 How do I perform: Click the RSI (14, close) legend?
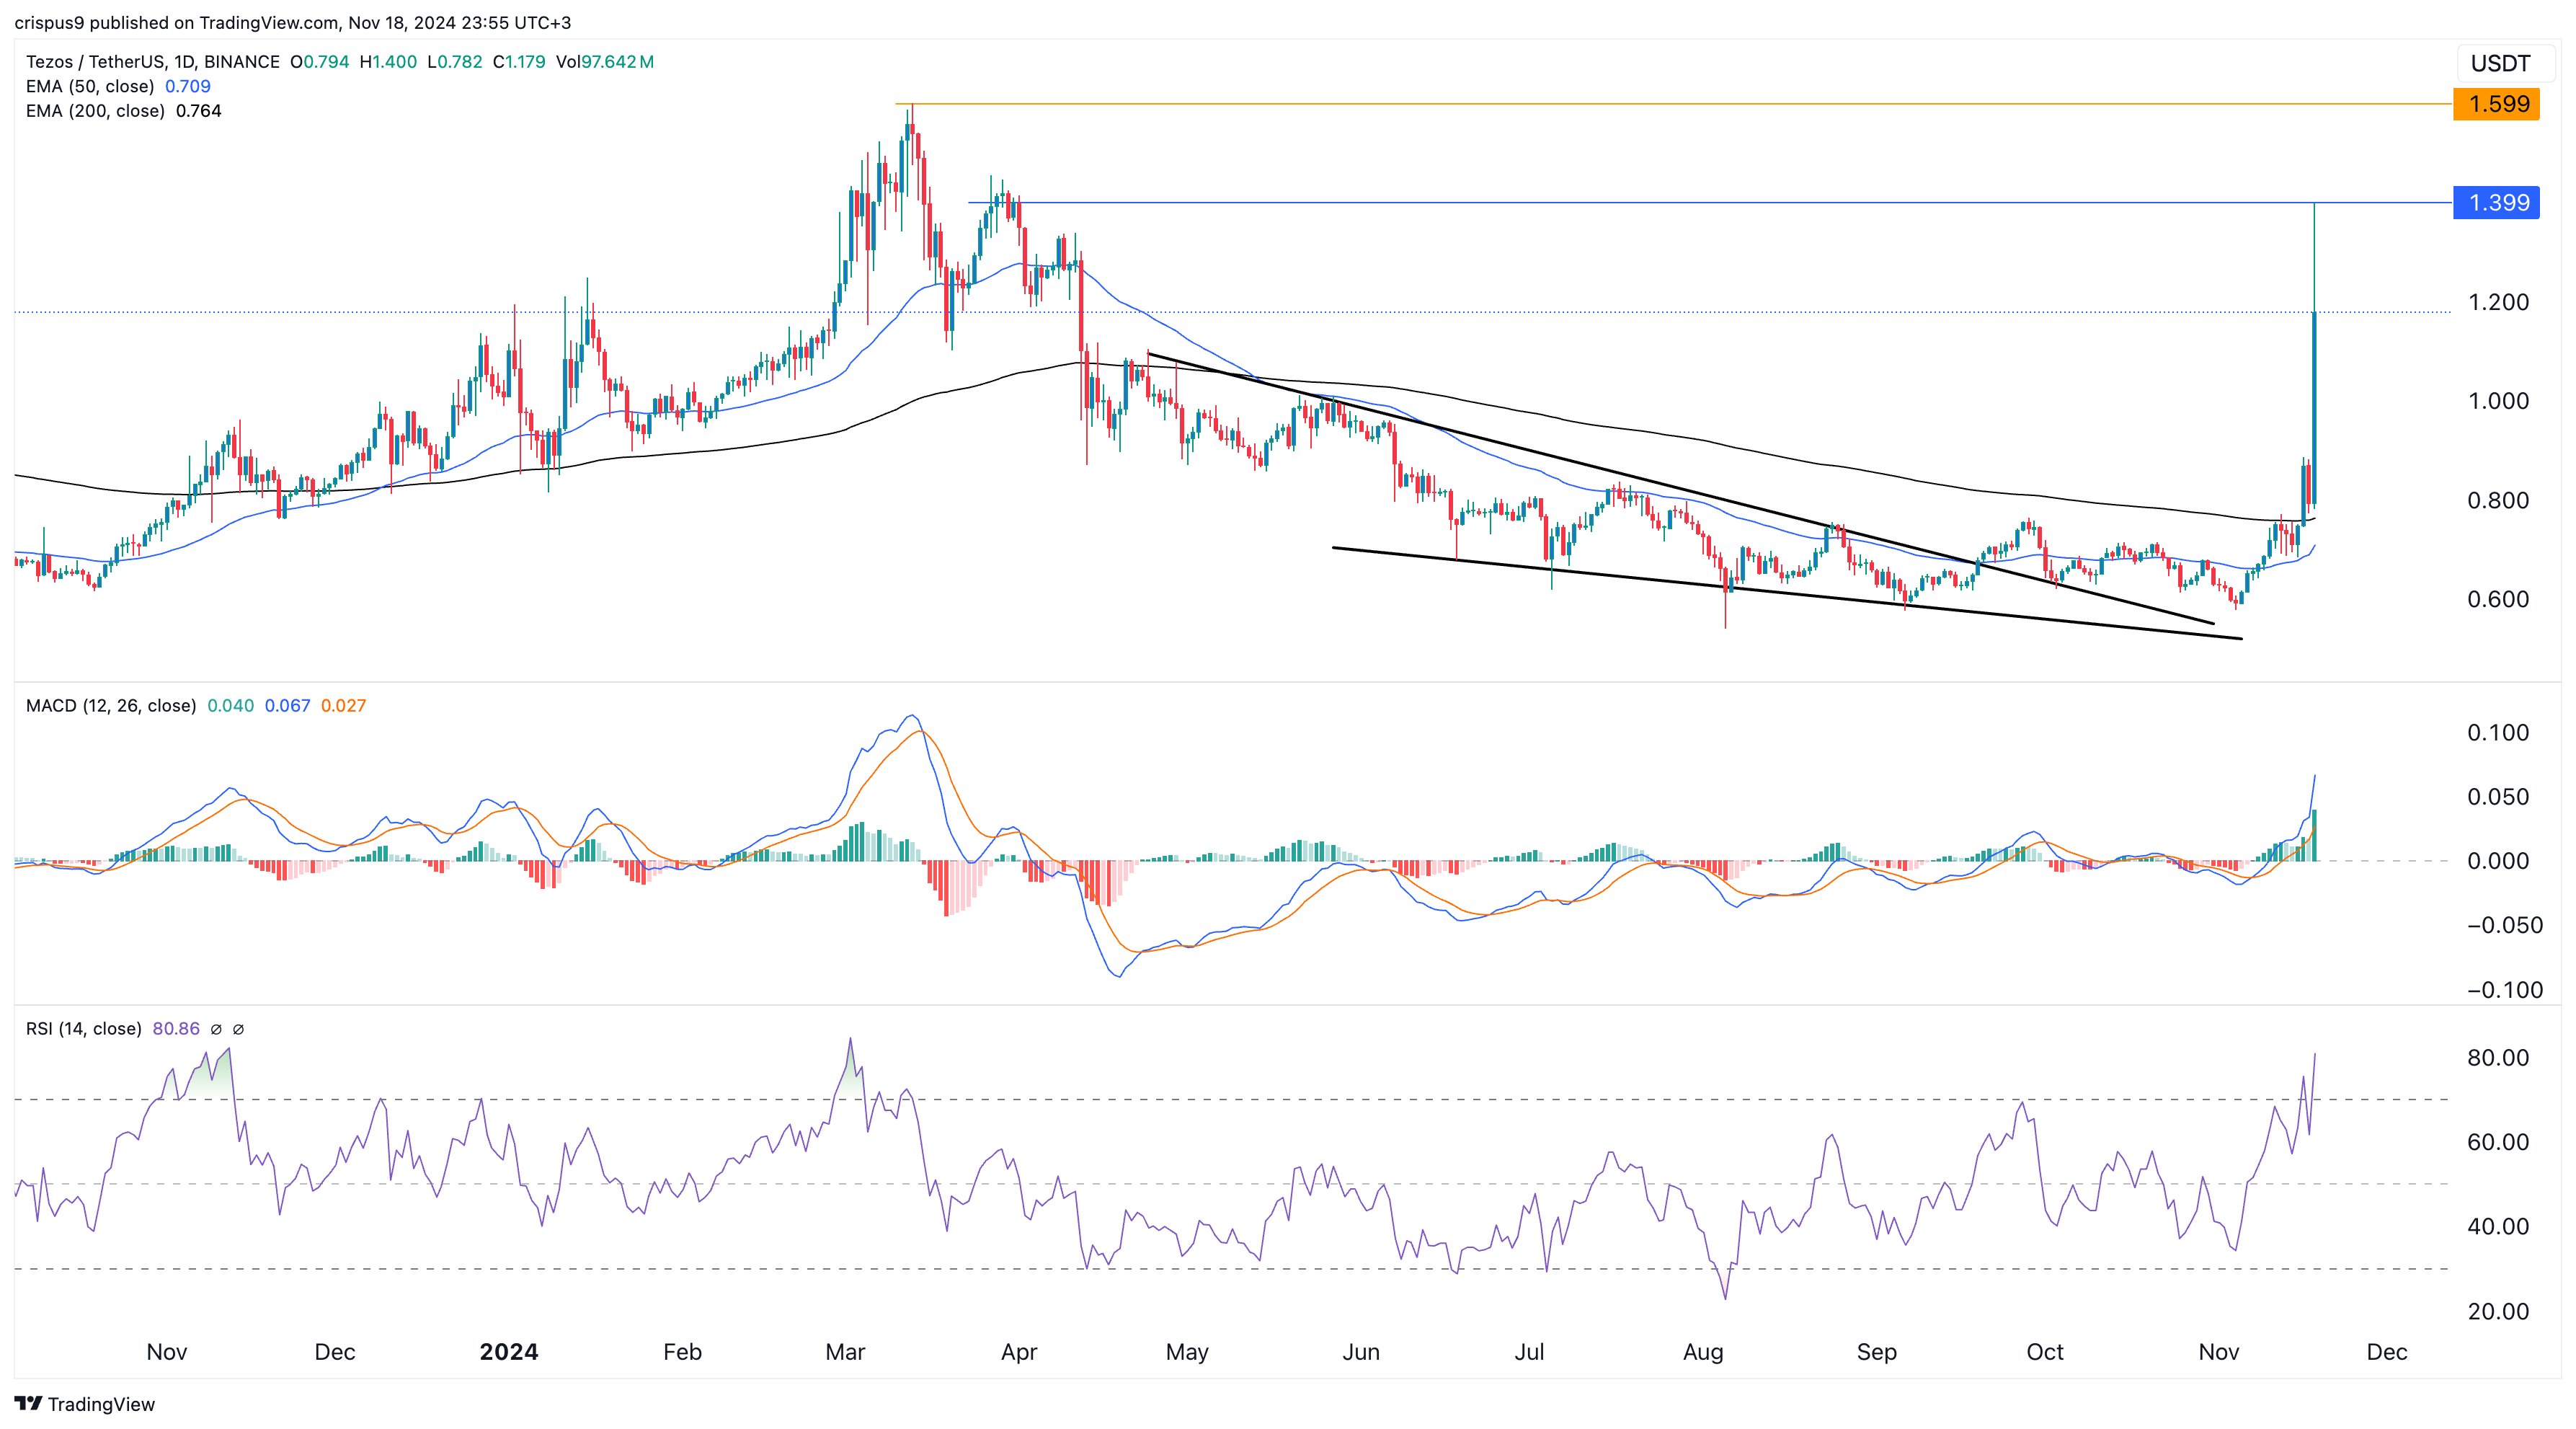click(x=83, y=1029)
